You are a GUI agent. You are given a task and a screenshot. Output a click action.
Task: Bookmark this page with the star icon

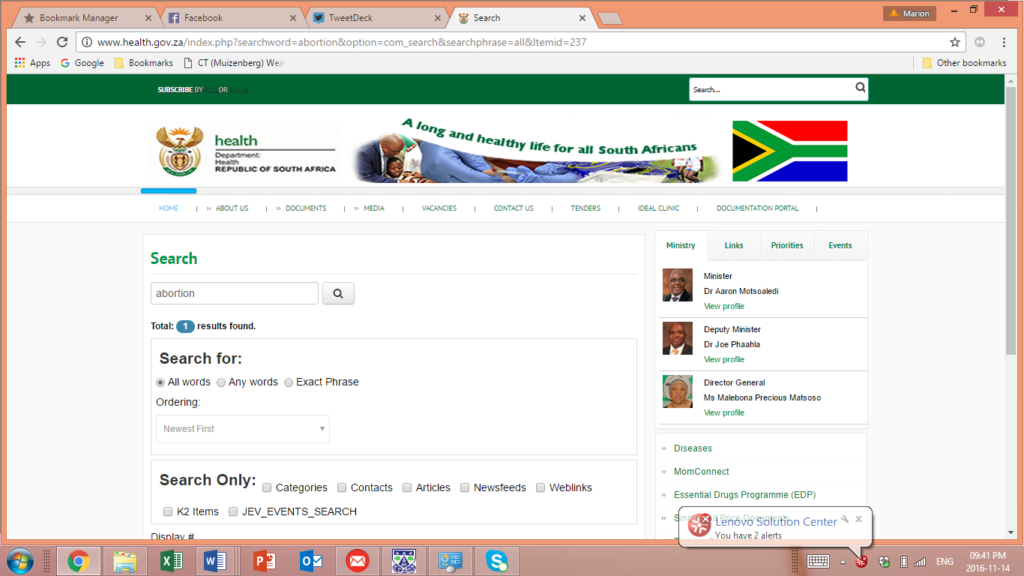coord(955,42)
